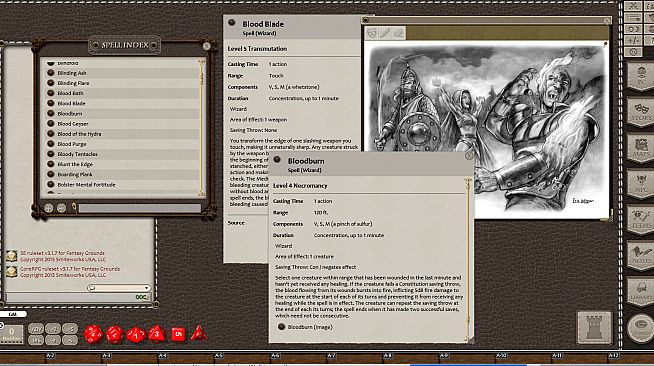Click the chat entry field
The width and height of the screenshot is (654, 366).
click(x=78, y=297)
